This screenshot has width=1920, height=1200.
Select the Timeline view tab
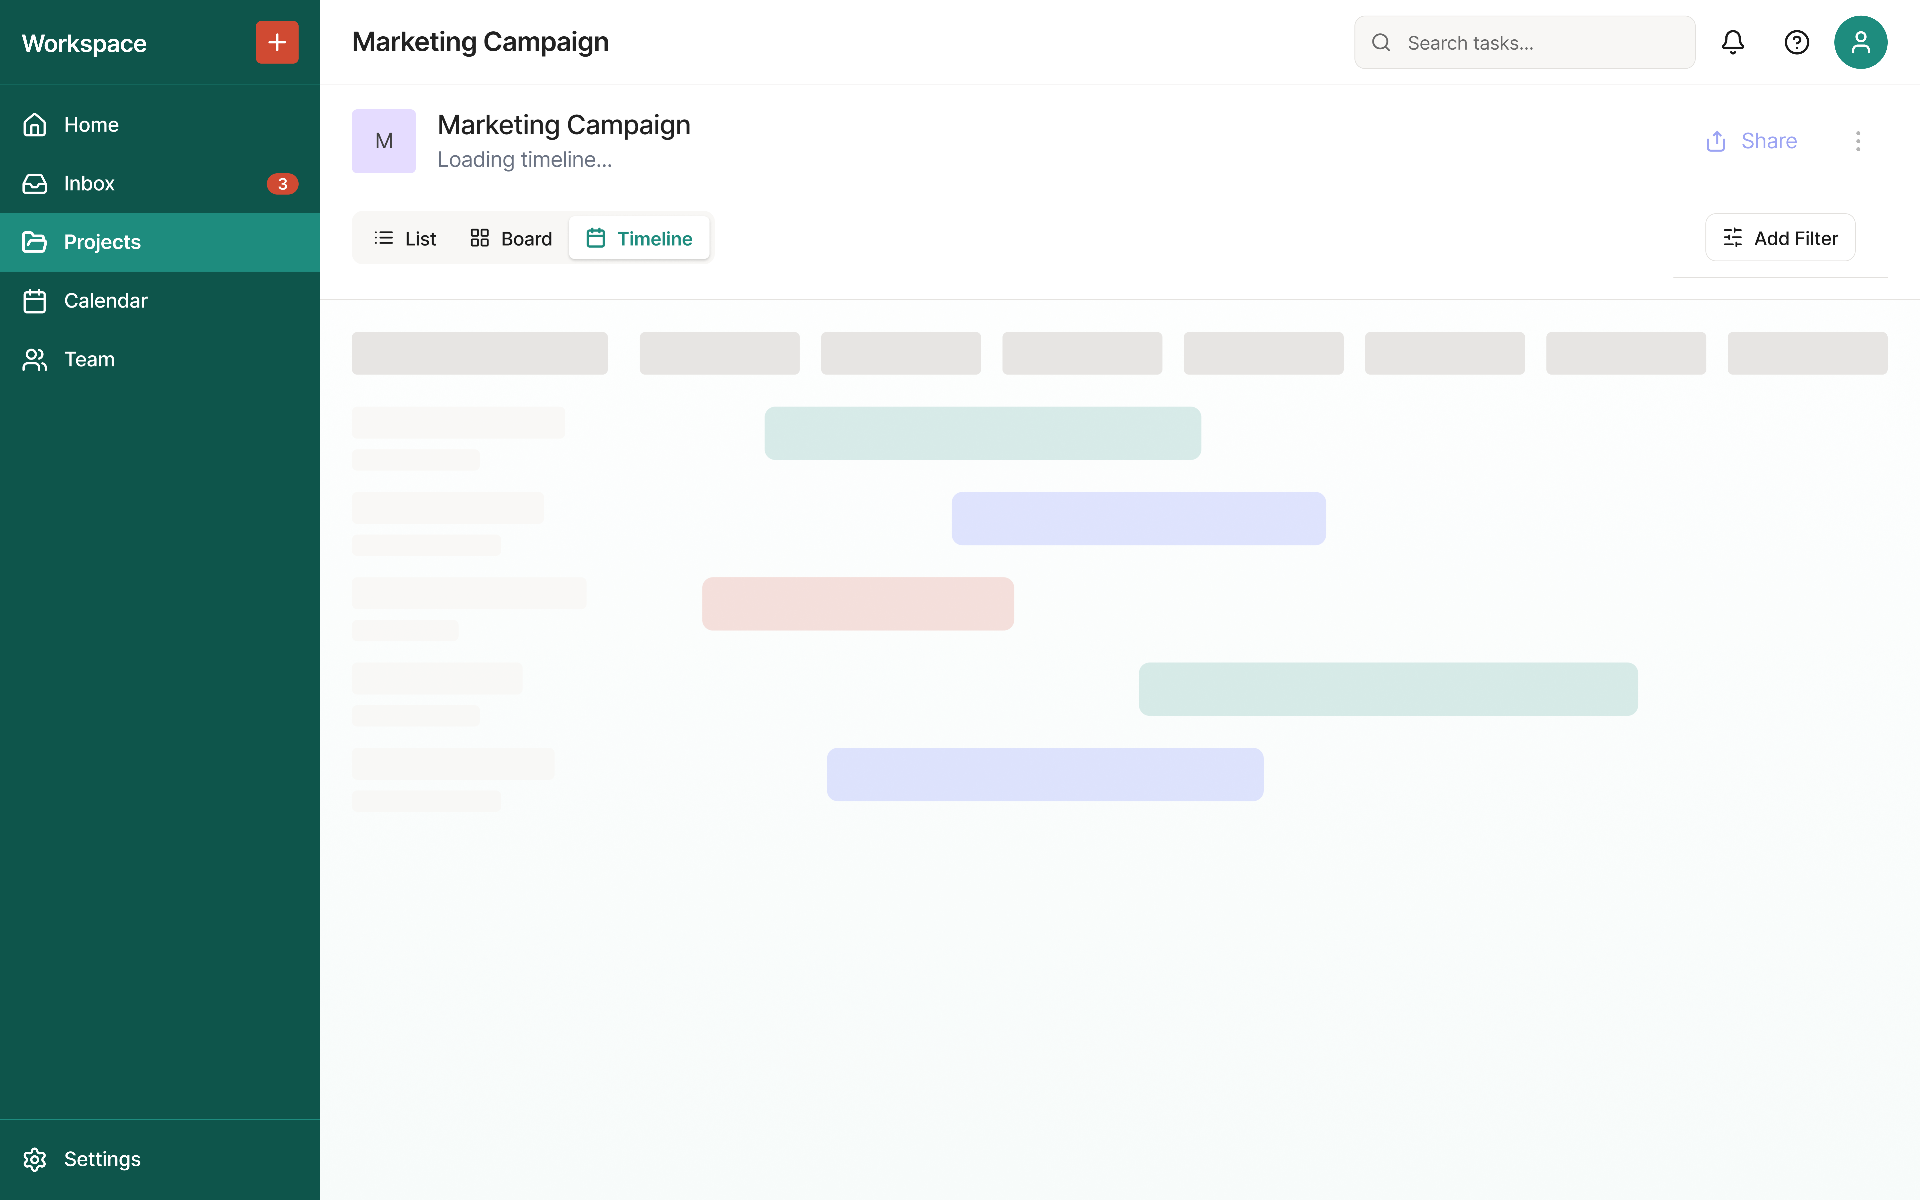tap(639, 238)
